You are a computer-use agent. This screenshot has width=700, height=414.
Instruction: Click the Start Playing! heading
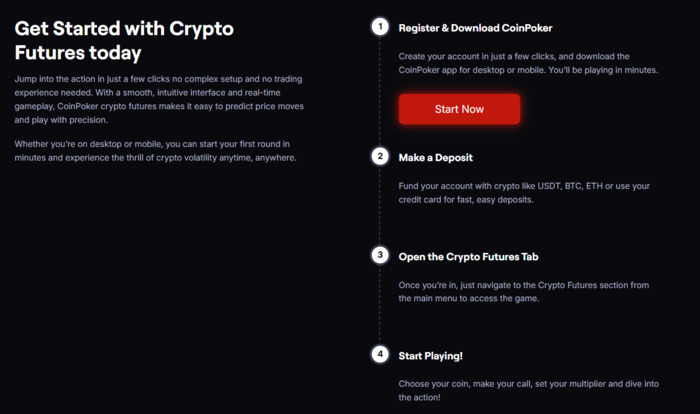[430, 356]
